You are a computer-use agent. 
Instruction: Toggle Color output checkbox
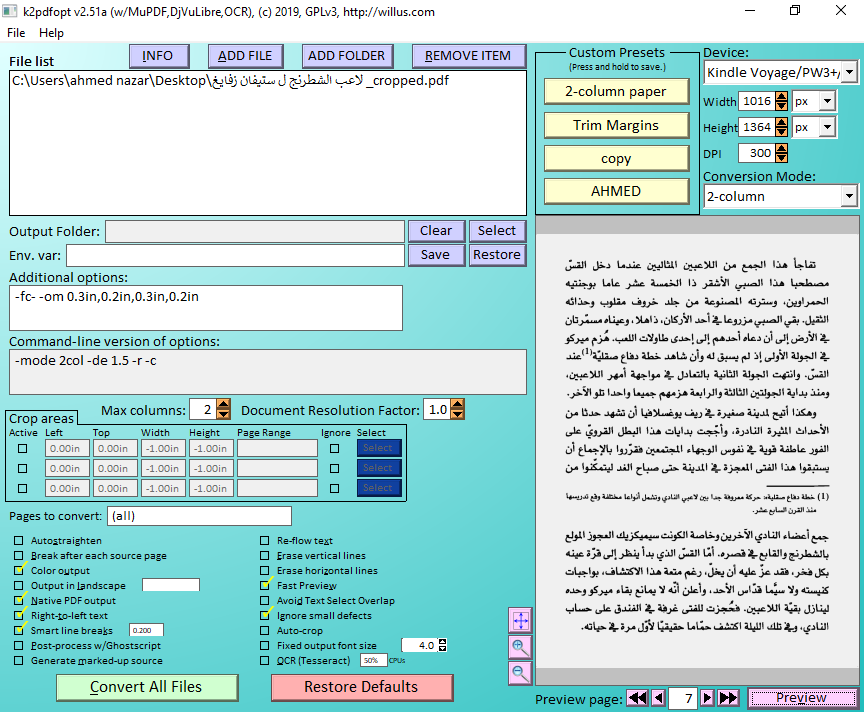(x=19, y=570)
